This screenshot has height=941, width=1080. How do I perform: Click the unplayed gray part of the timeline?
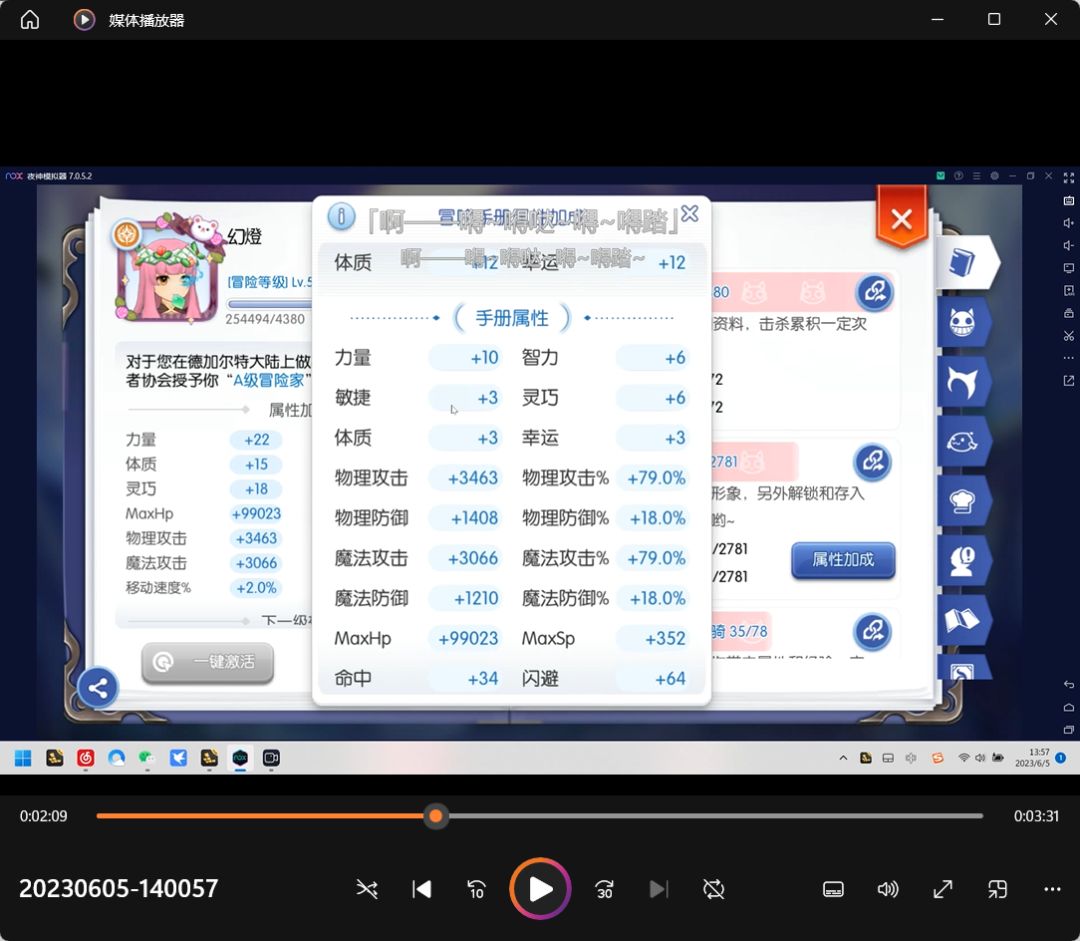coord(715,816)
